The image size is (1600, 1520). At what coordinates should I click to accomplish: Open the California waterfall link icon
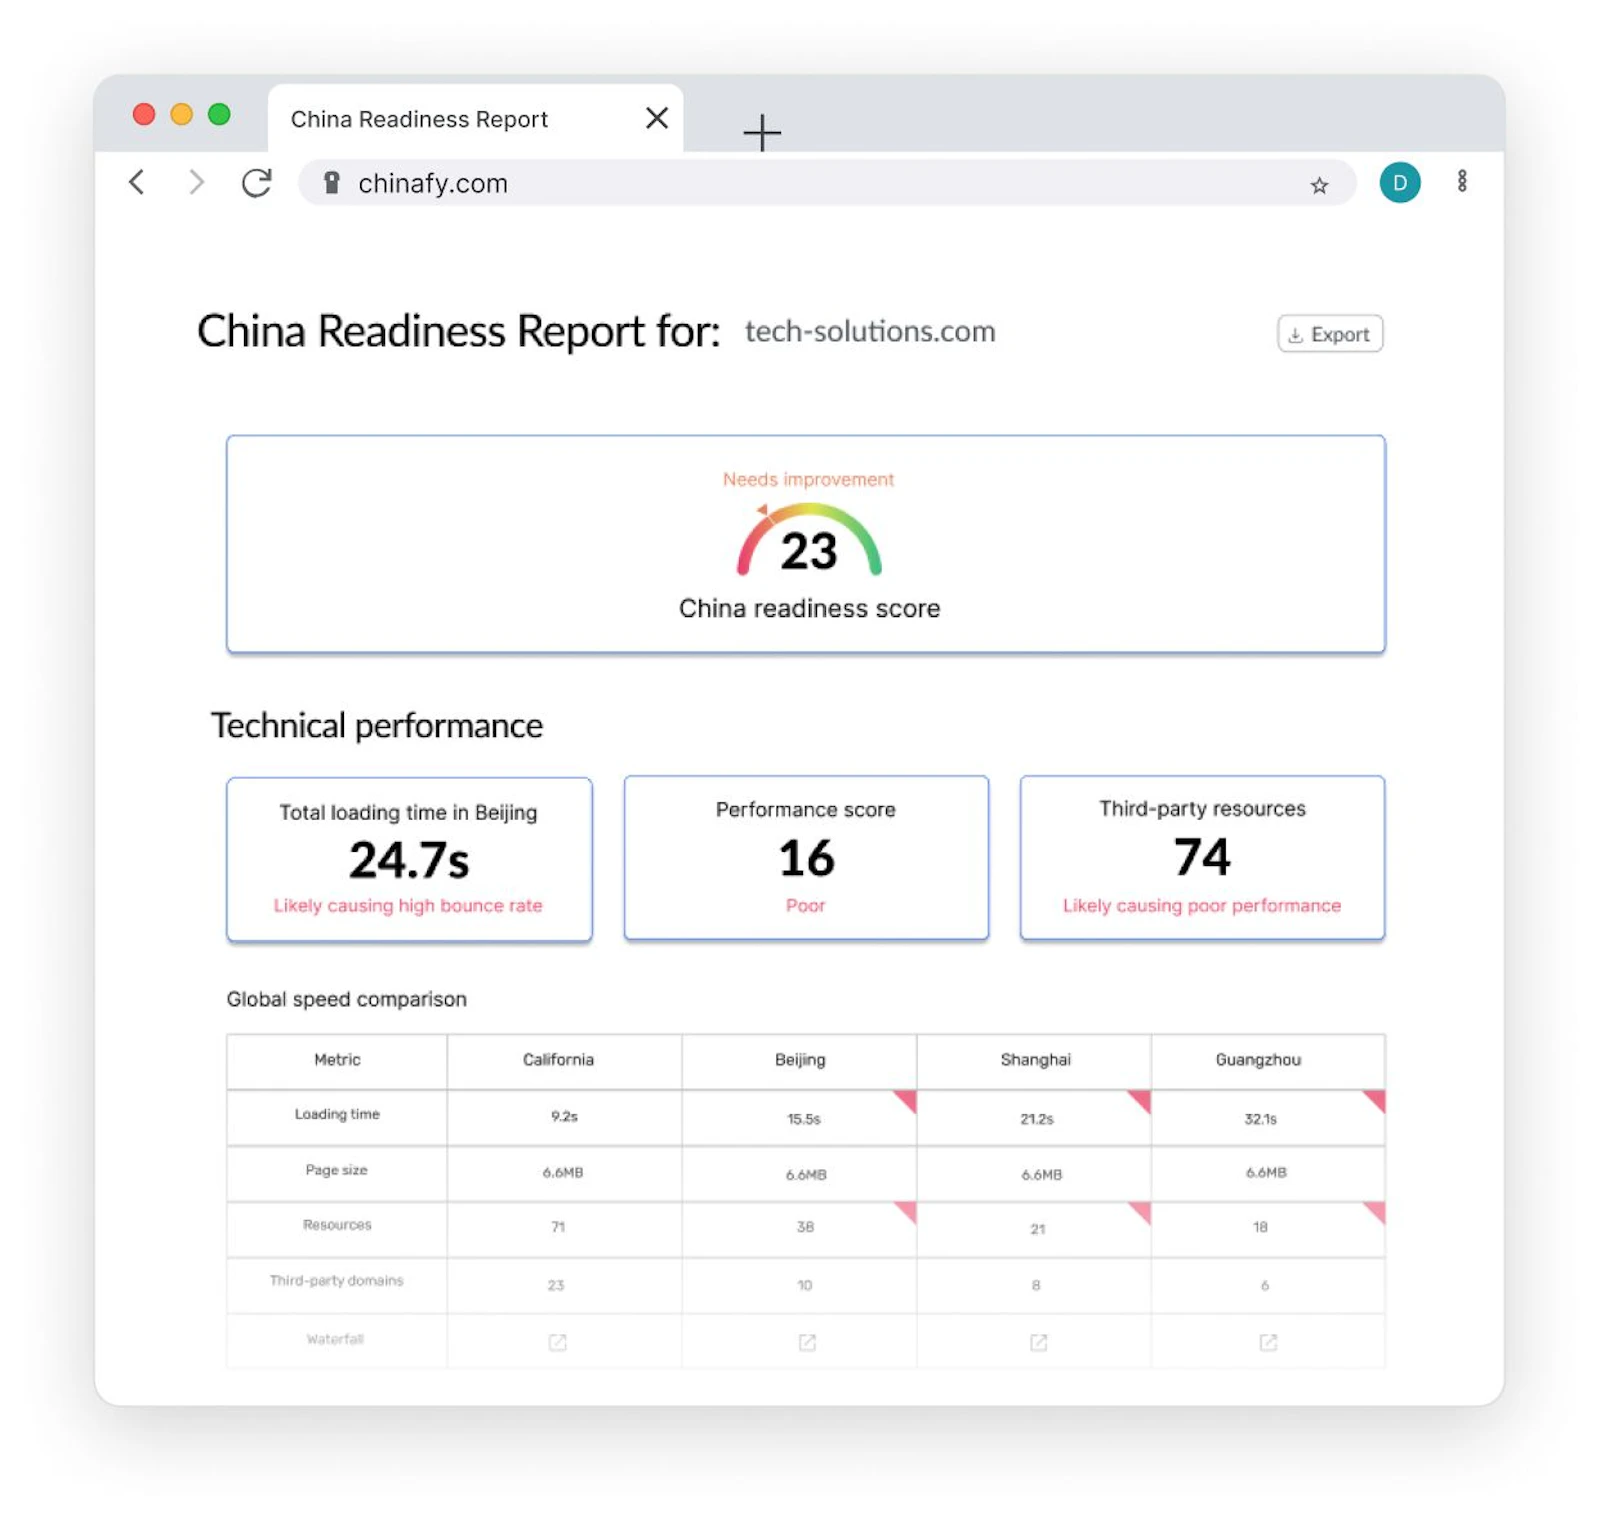(557, 1342)
